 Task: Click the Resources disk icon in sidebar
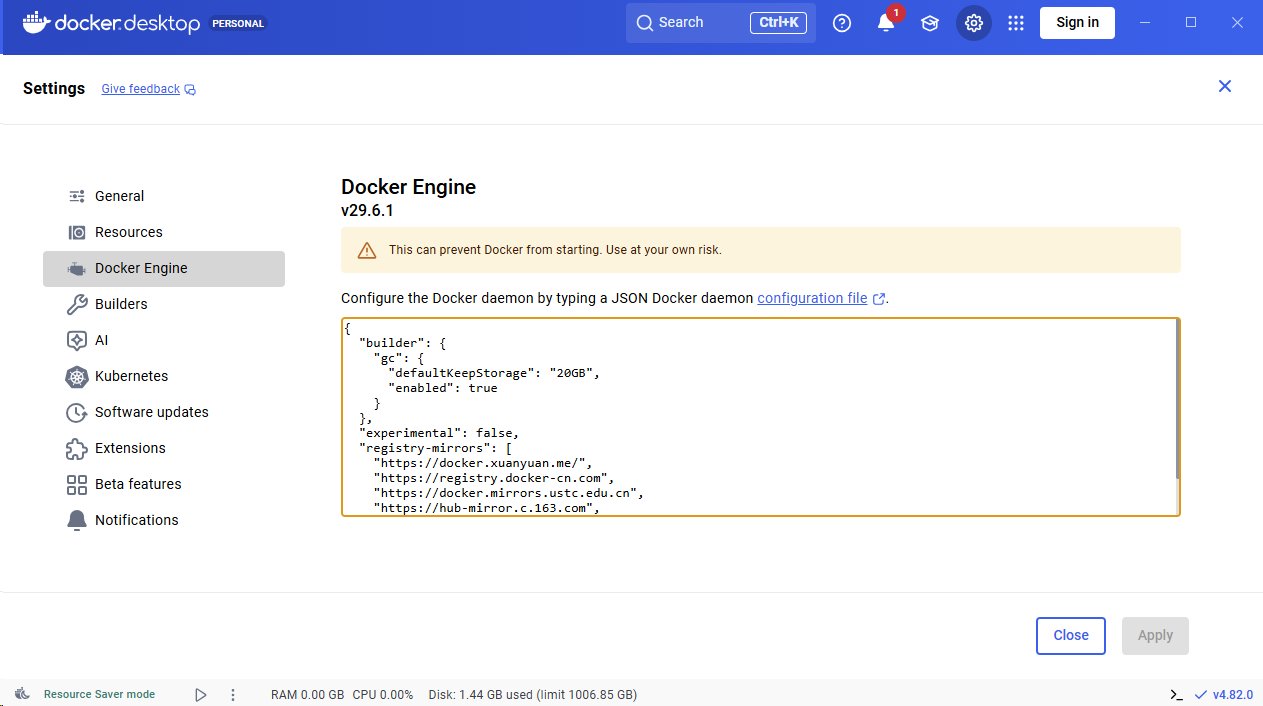pos(77,232)
